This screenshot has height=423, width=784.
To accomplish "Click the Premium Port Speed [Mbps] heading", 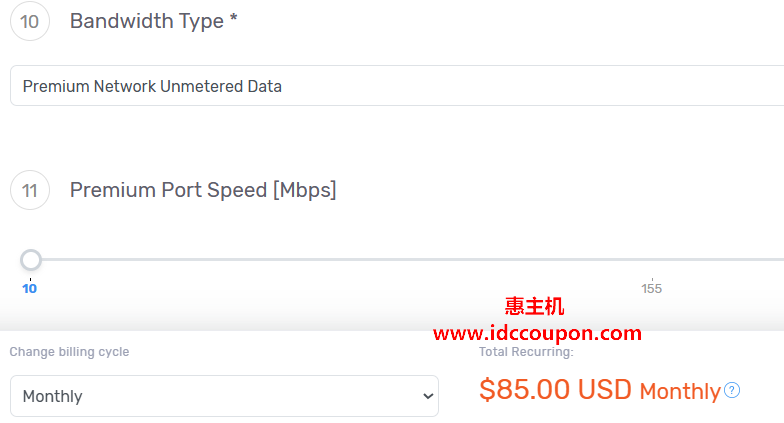I will 203,190.
